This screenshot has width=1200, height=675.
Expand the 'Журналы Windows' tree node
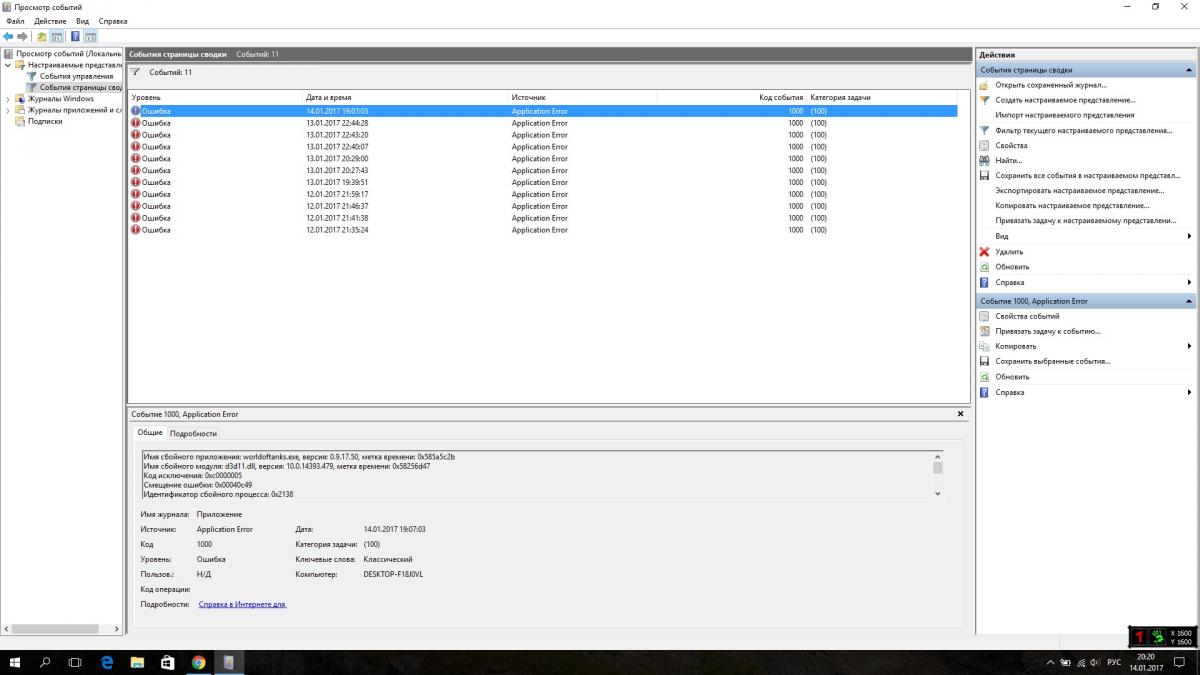coord(8,99)
